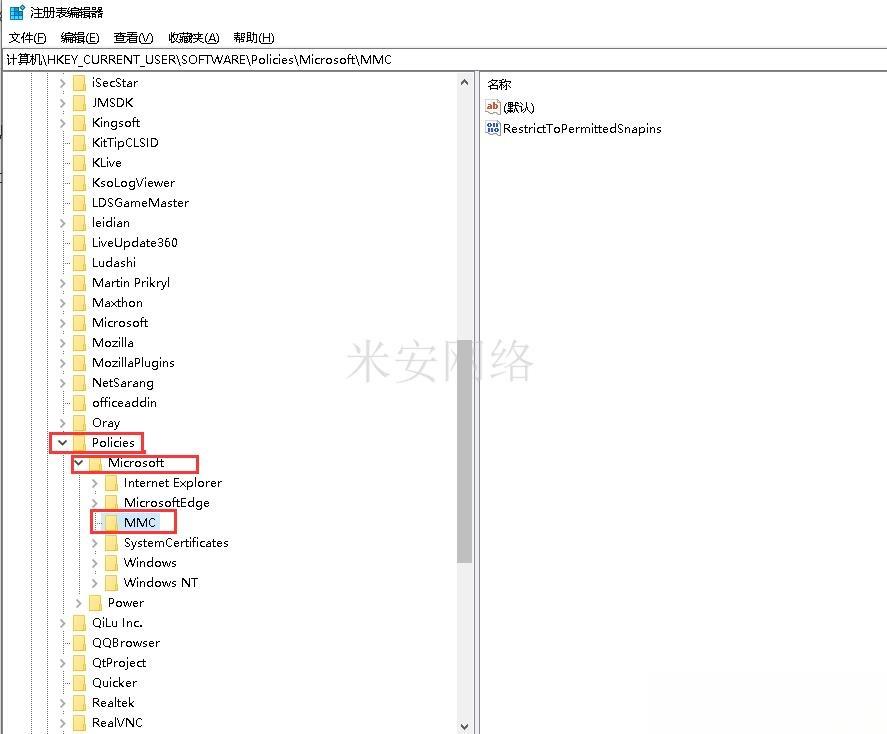887x734 pixels.
Task: Expand the JMSDK key
Action: pyautogui.click(x=63, y=103)
